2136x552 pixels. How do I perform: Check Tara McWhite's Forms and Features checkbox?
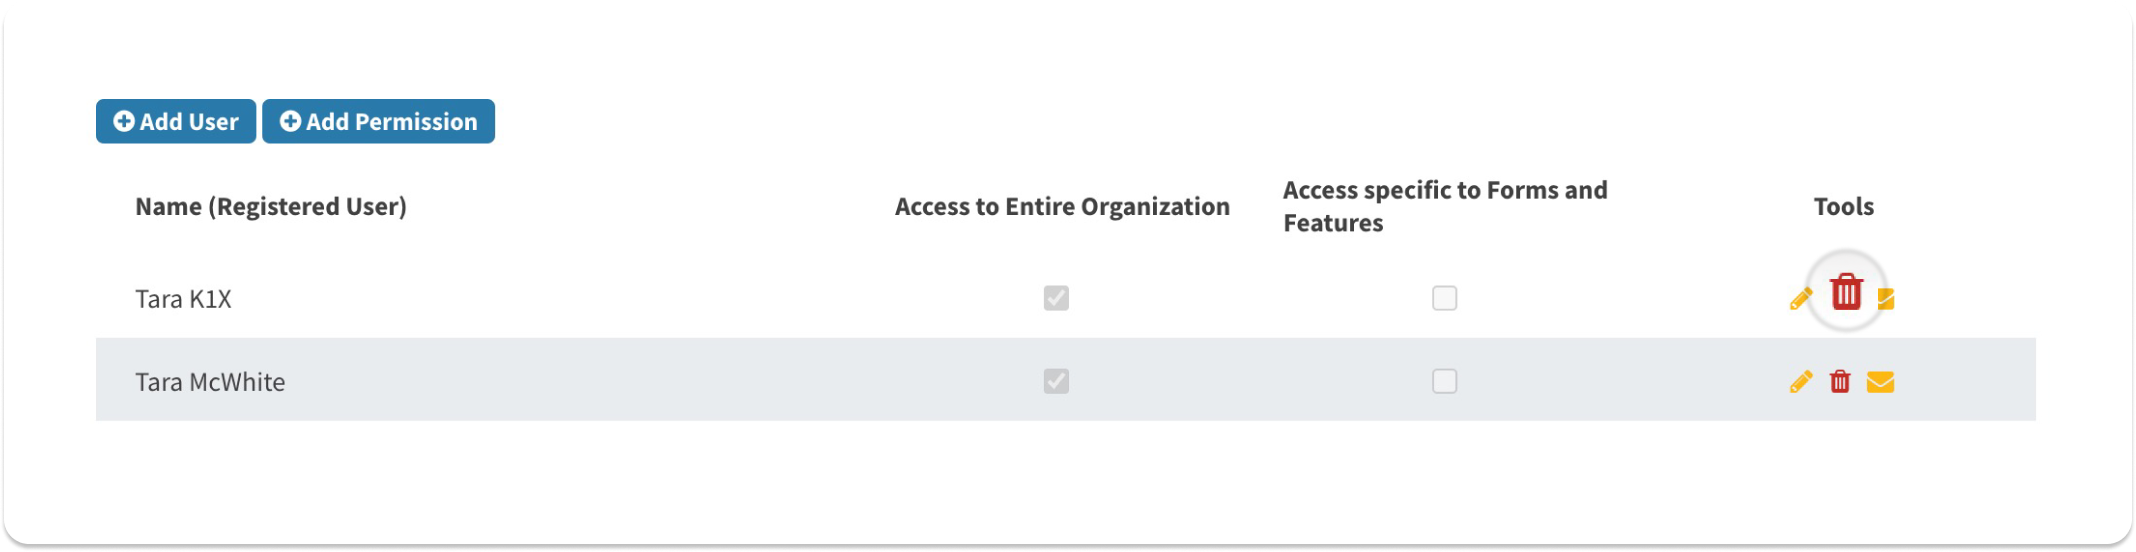point(1444,381)
